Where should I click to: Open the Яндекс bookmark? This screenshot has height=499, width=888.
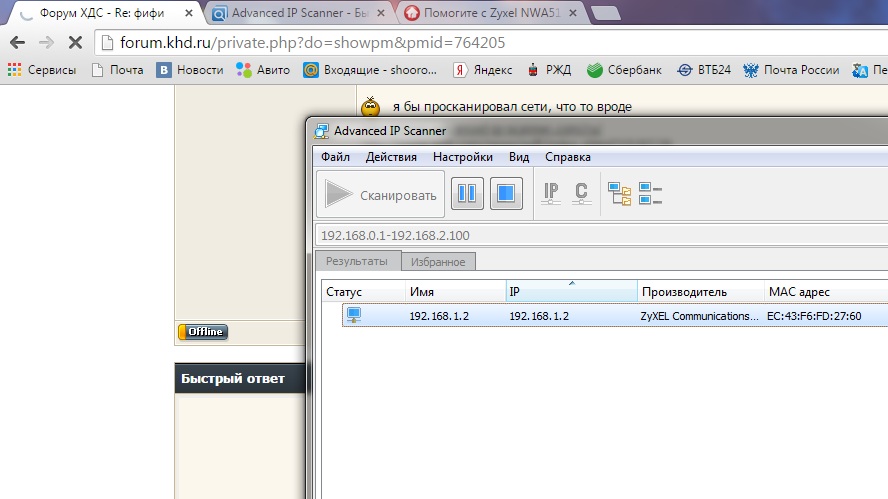(483, 70)
